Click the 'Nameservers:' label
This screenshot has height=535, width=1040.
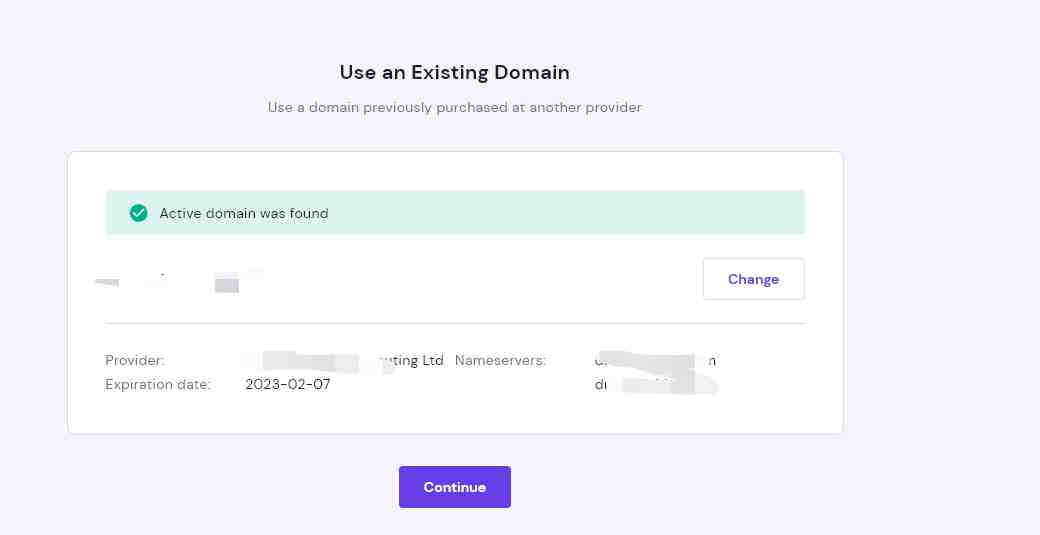(500, 361)
